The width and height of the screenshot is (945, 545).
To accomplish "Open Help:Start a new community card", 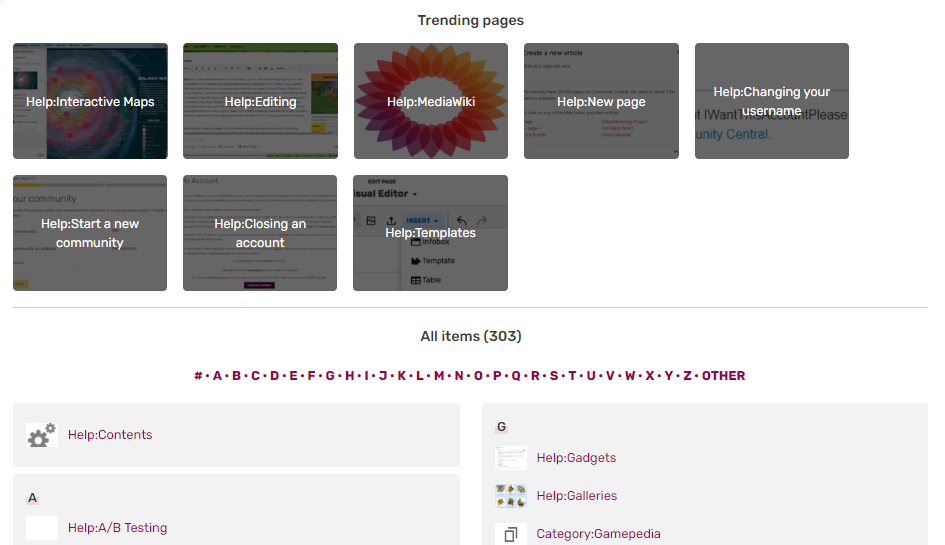I will 90,233.
